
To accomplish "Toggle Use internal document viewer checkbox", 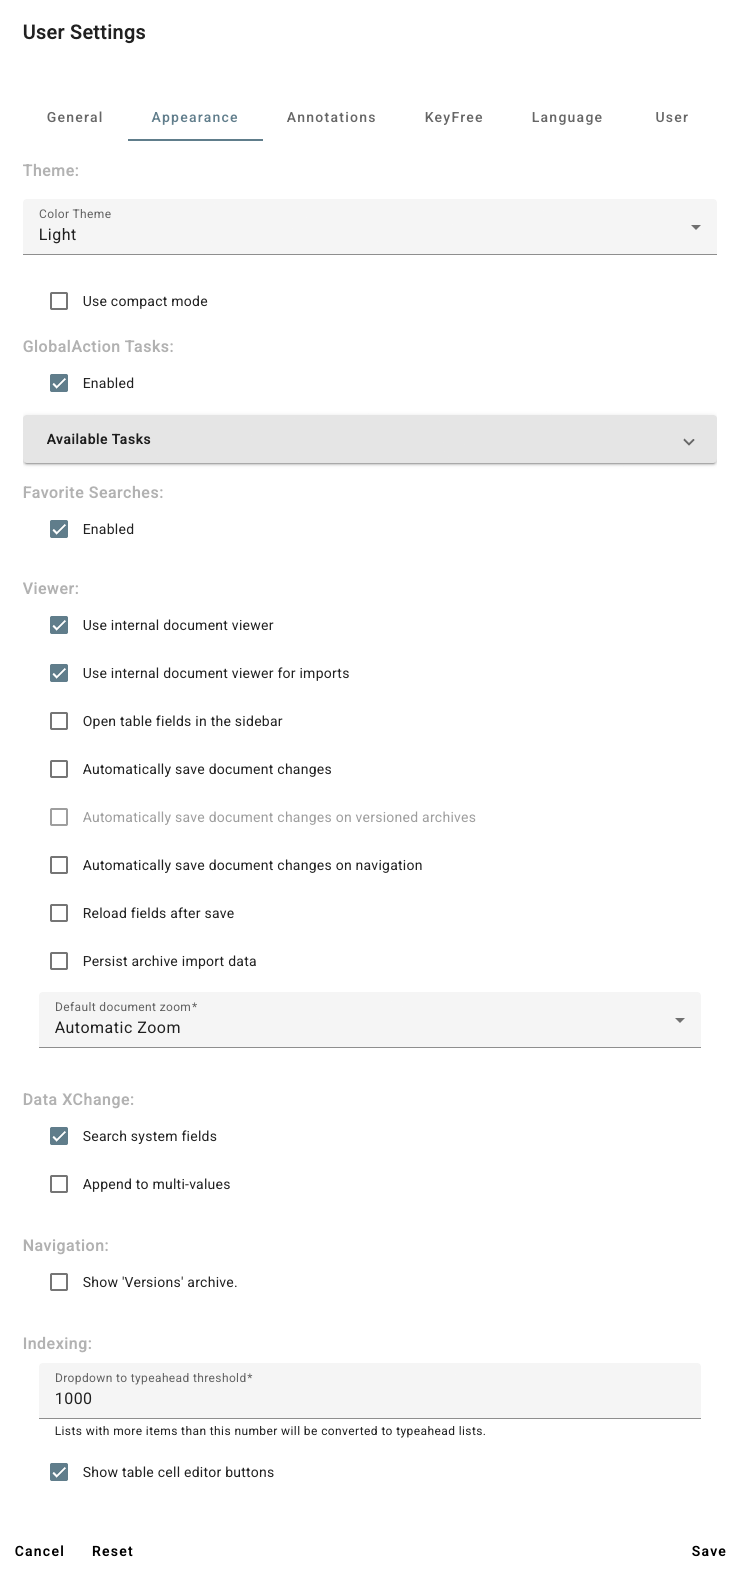I will pyautogui.click(x=59, y=625).
